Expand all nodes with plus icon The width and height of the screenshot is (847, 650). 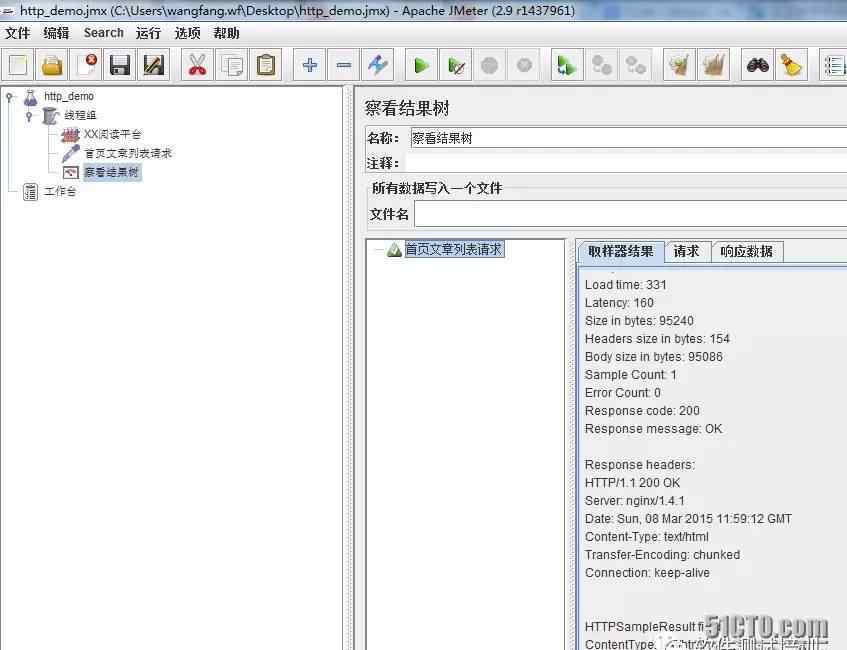(x=310, y=65)
